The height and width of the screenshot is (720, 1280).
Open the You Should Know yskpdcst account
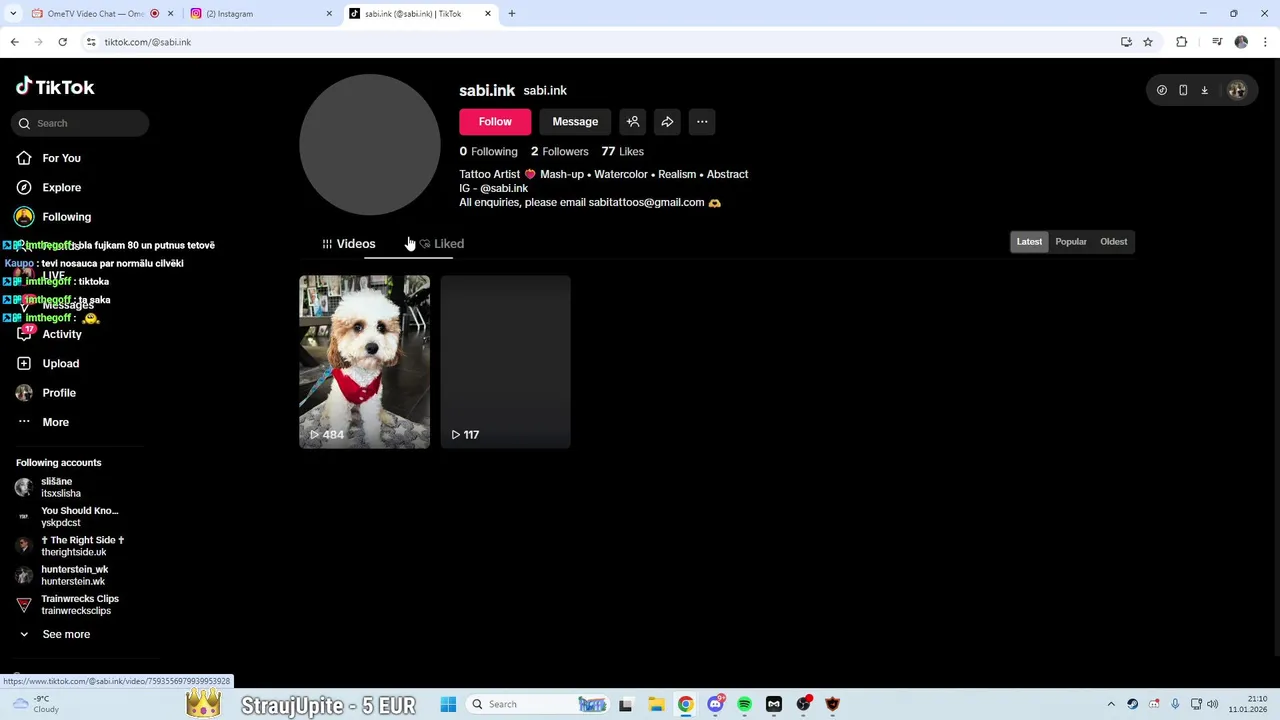click(x=70, y=517)
